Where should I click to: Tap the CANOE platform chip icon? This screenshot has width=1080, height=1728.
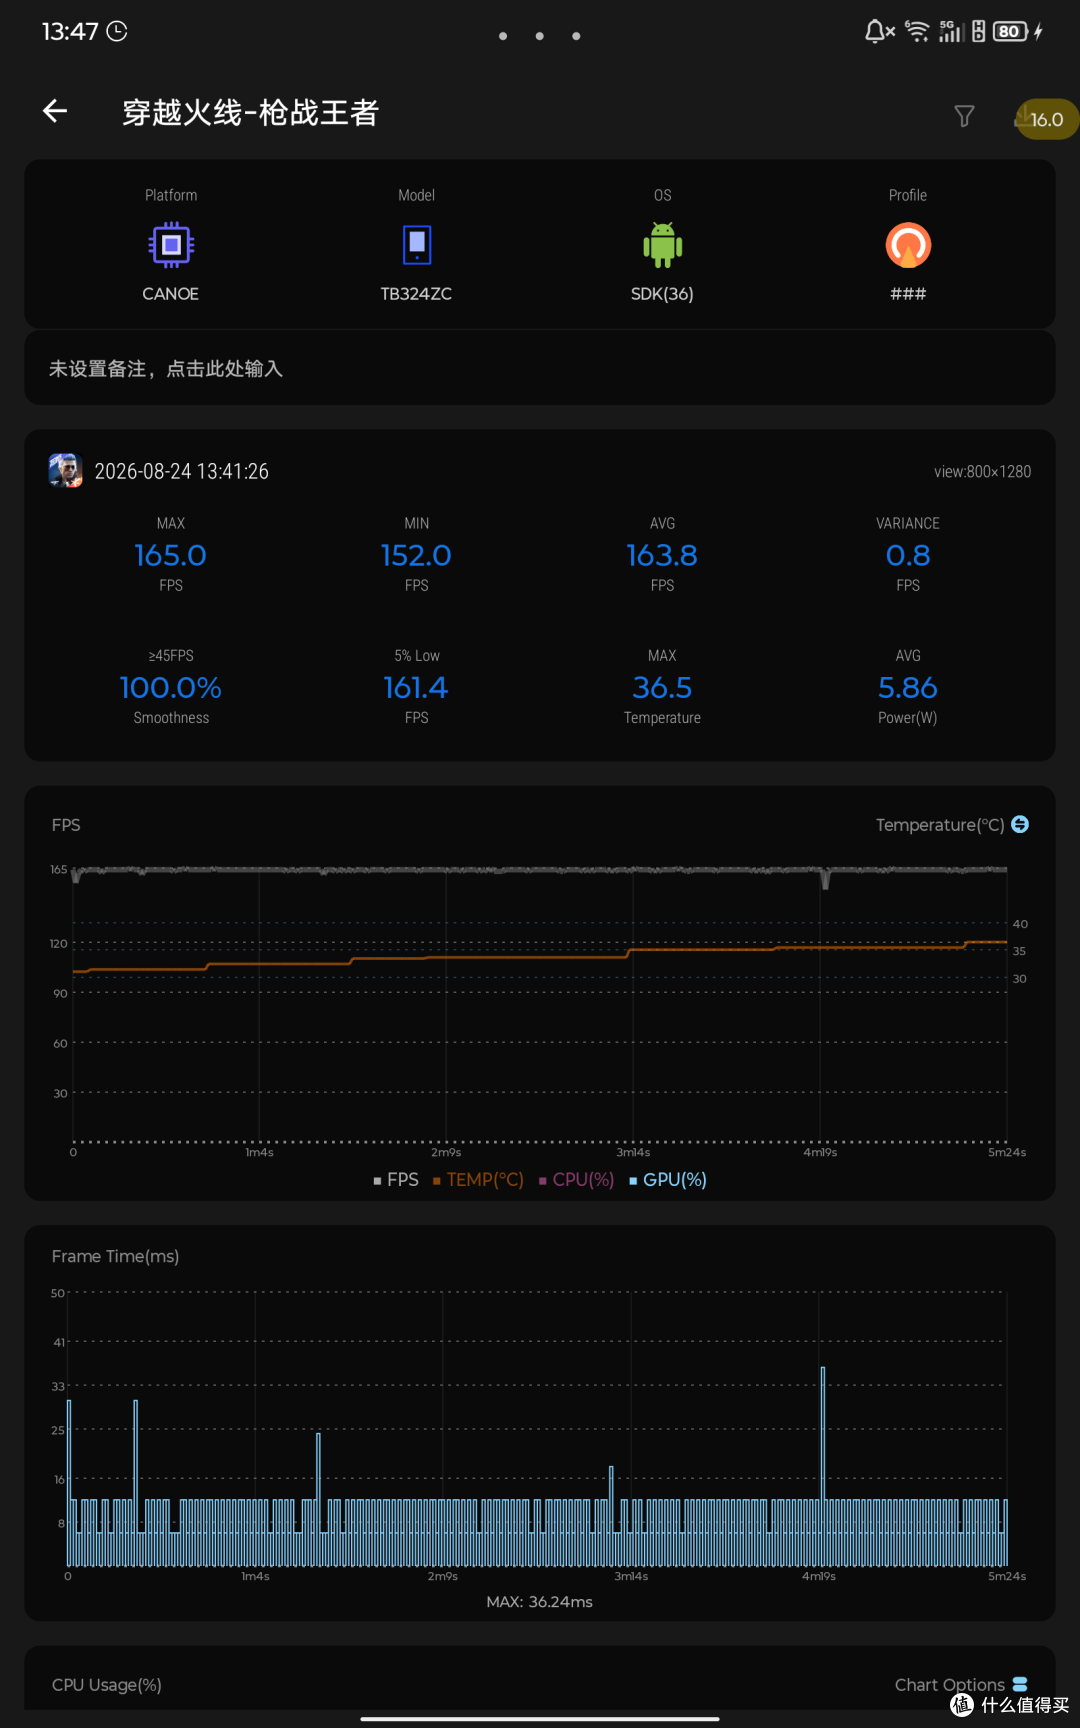171,245
